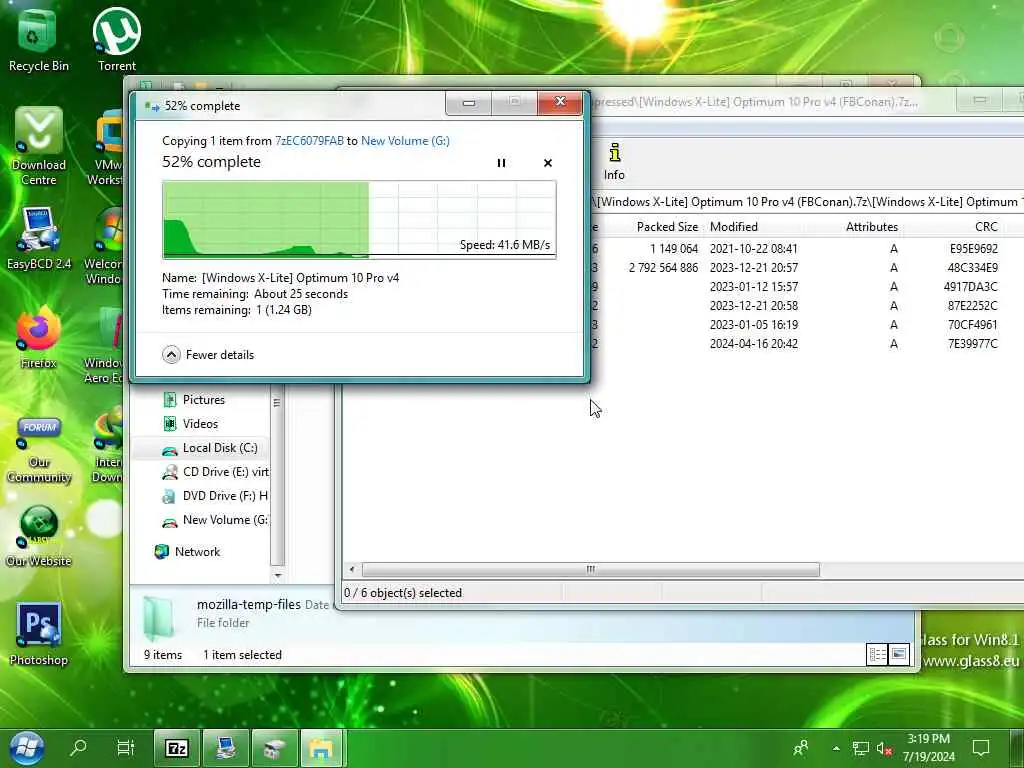Open network status tray icon
This screenshot has height=768, width=1024.
[x=860, y=748]
